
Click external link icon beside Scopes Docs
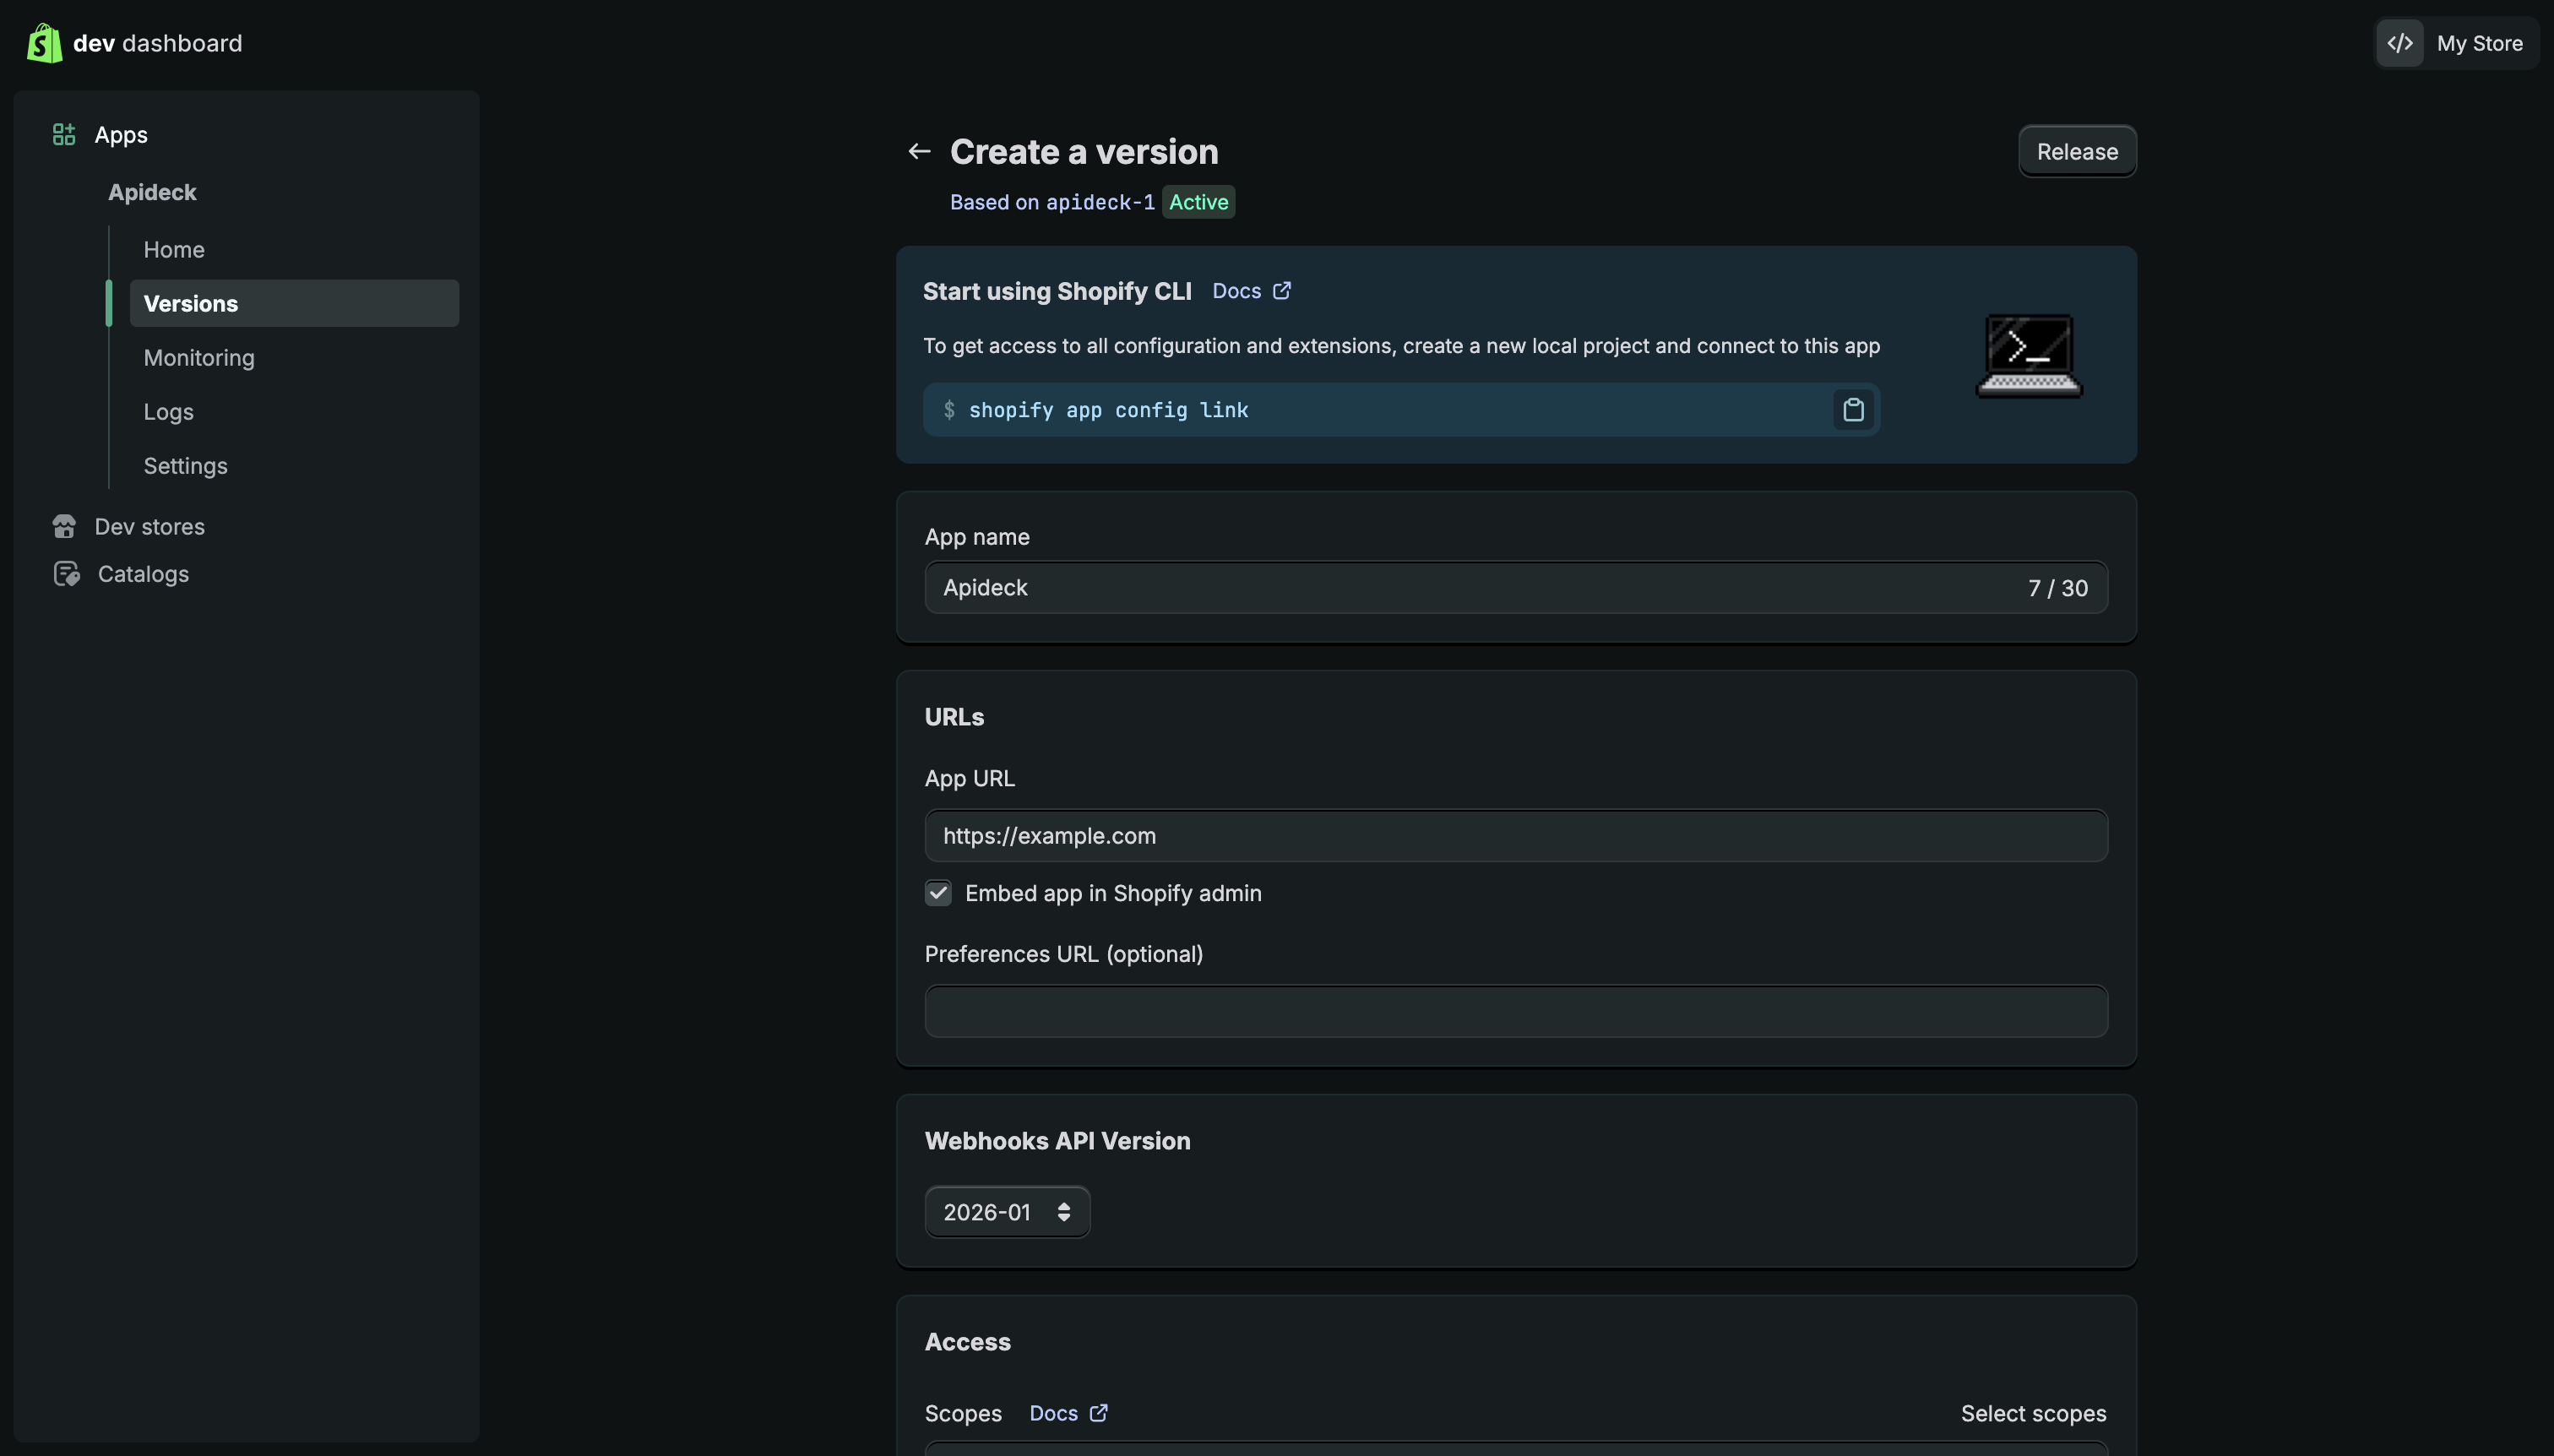pyautogui.click(x=1099, y=1413)
